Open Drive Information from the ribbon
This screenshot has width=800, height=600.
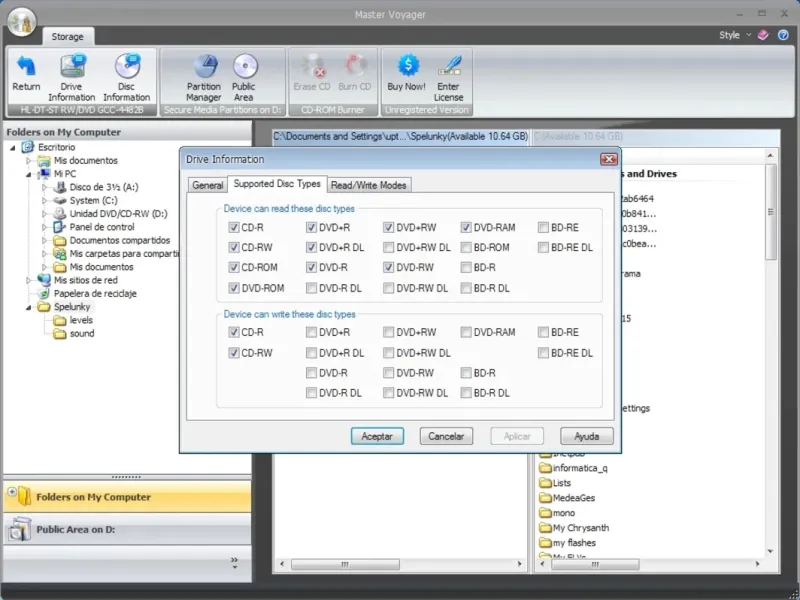(x=71, y=78)
